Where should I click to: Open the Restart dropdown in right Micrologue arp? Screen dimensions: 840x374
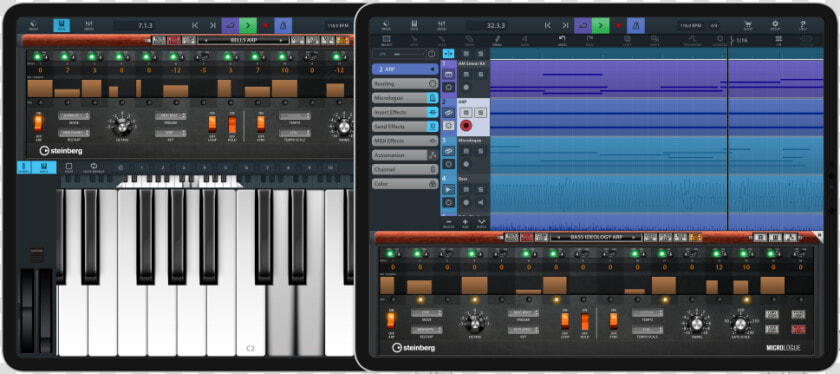click(426, 330)
